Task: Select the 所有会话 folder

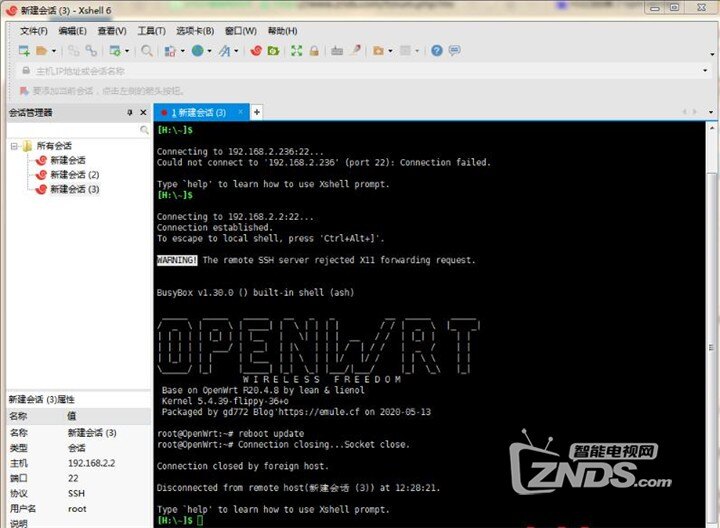Action: click(x=54, y=146)
